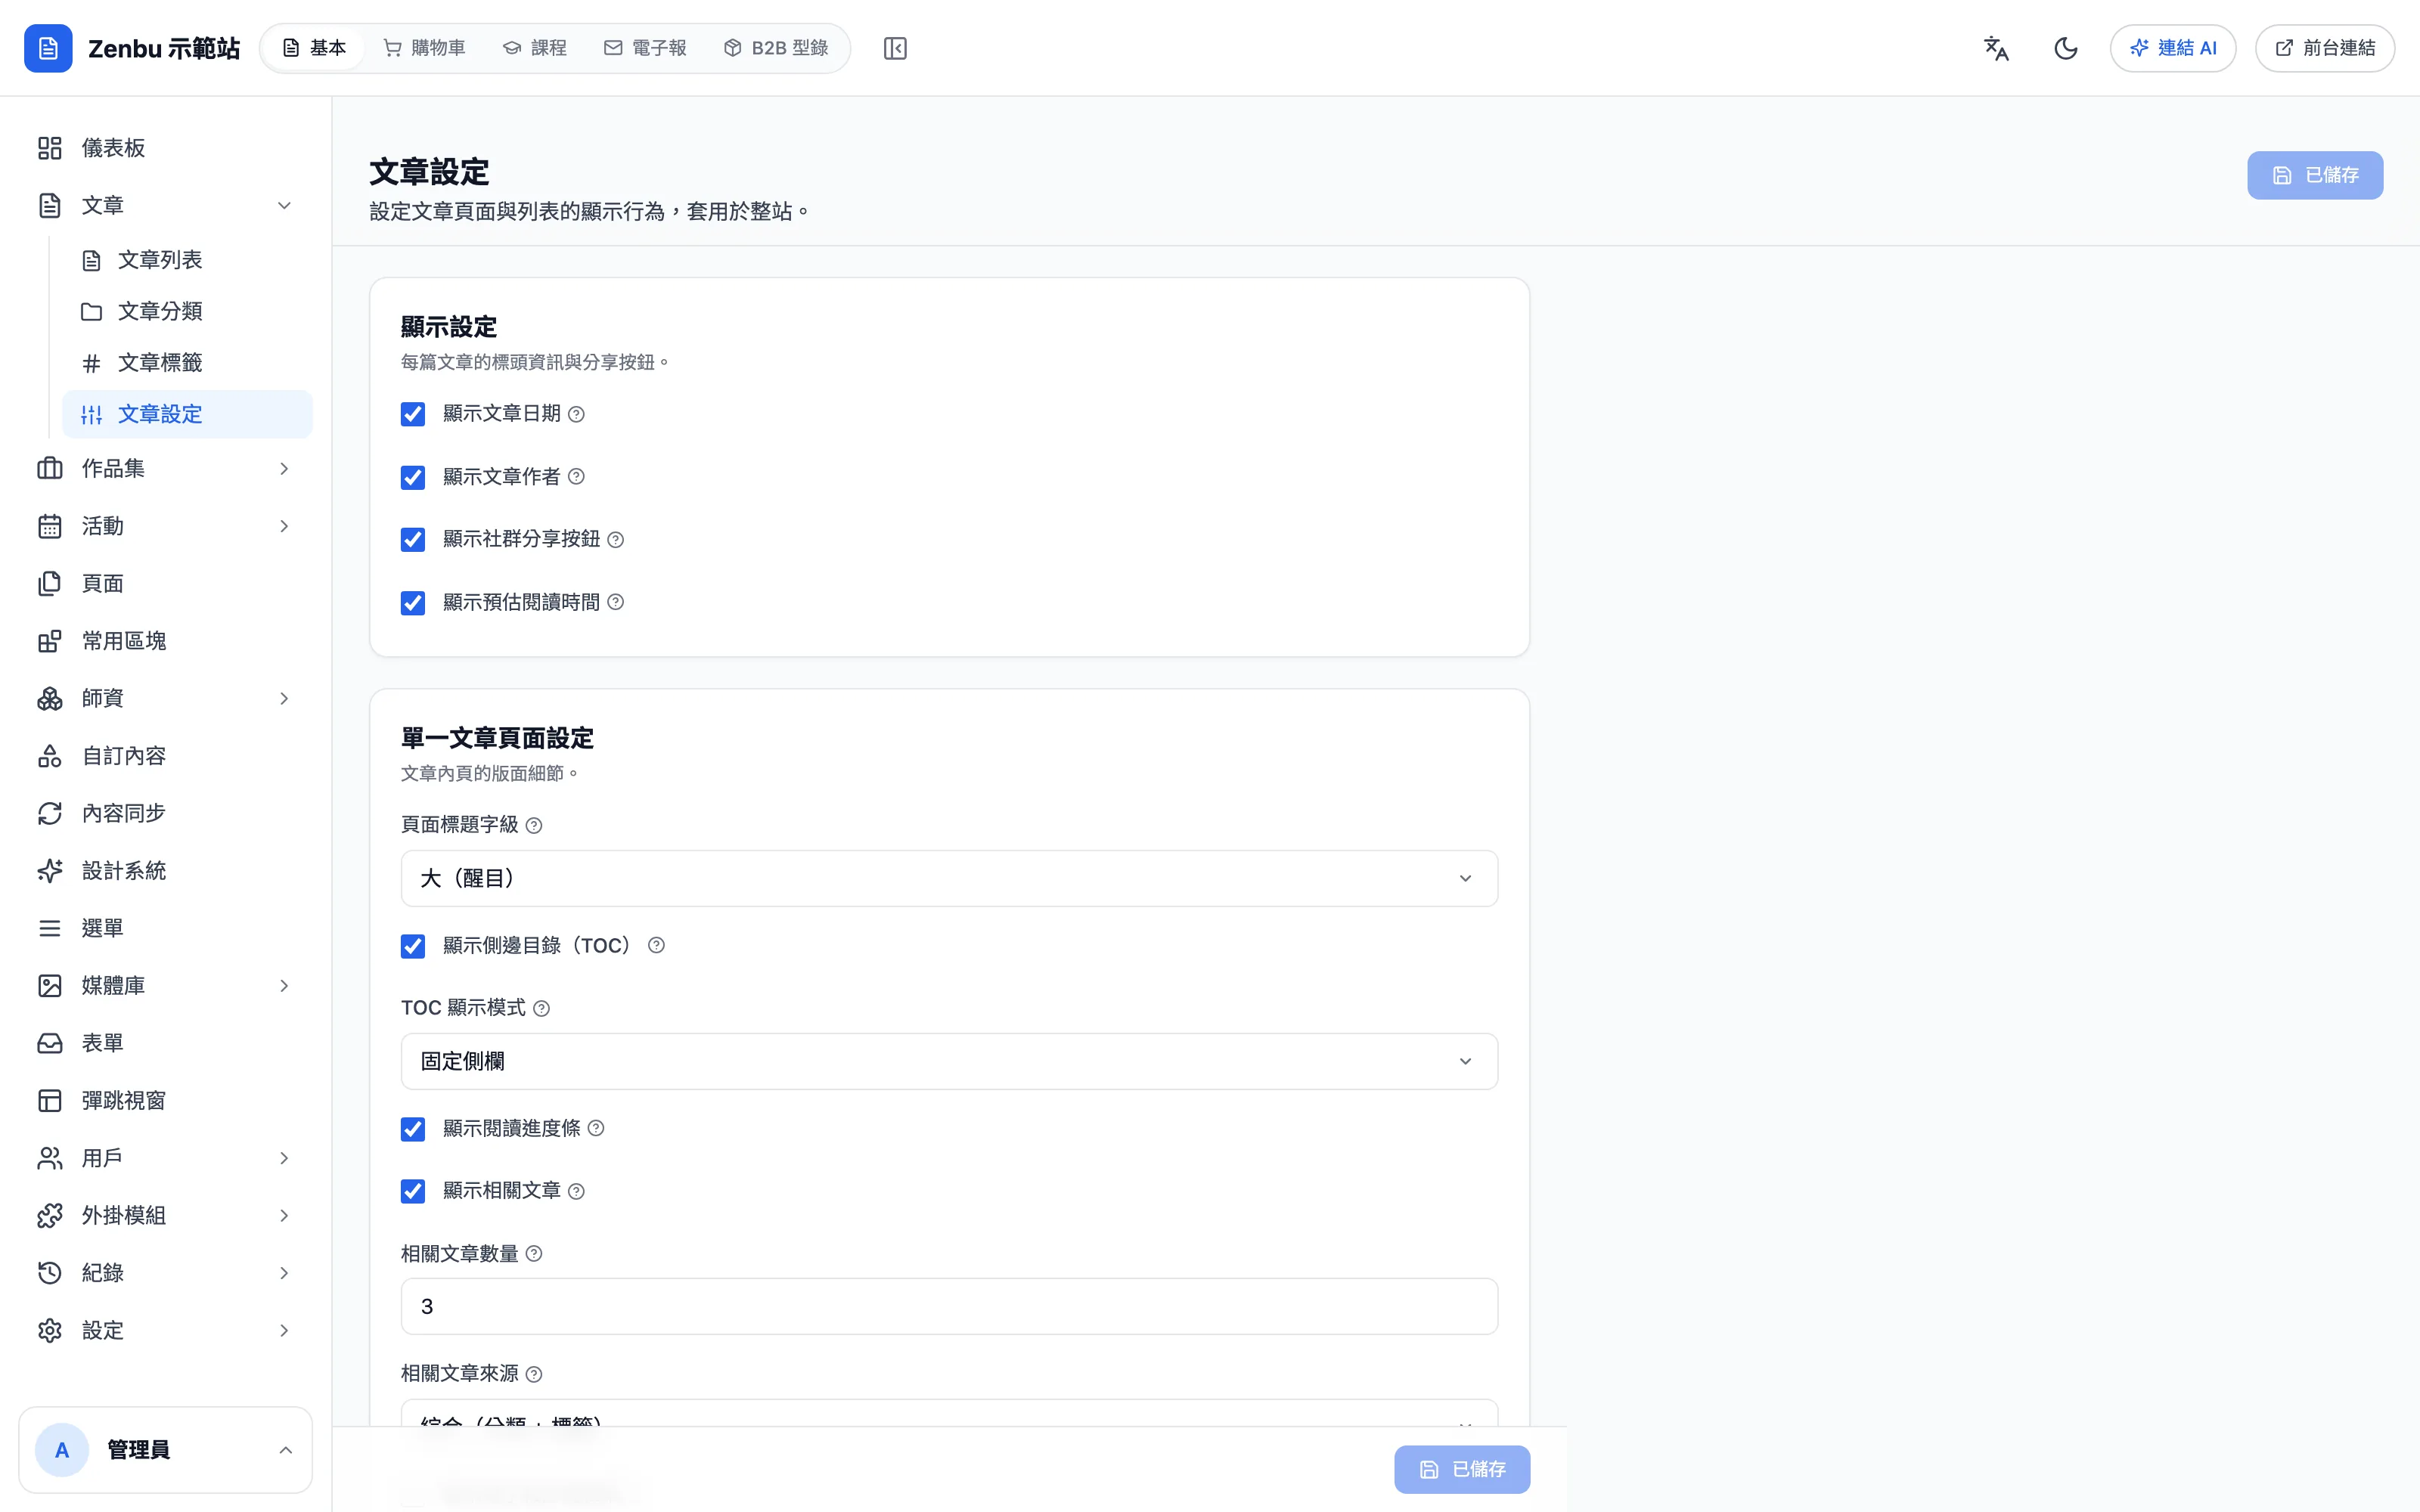Image resolution: width=2420 pixels, height=1512 pixels.
Task: Switch to 購物車 top tab
Action: (x=424, y=48)
